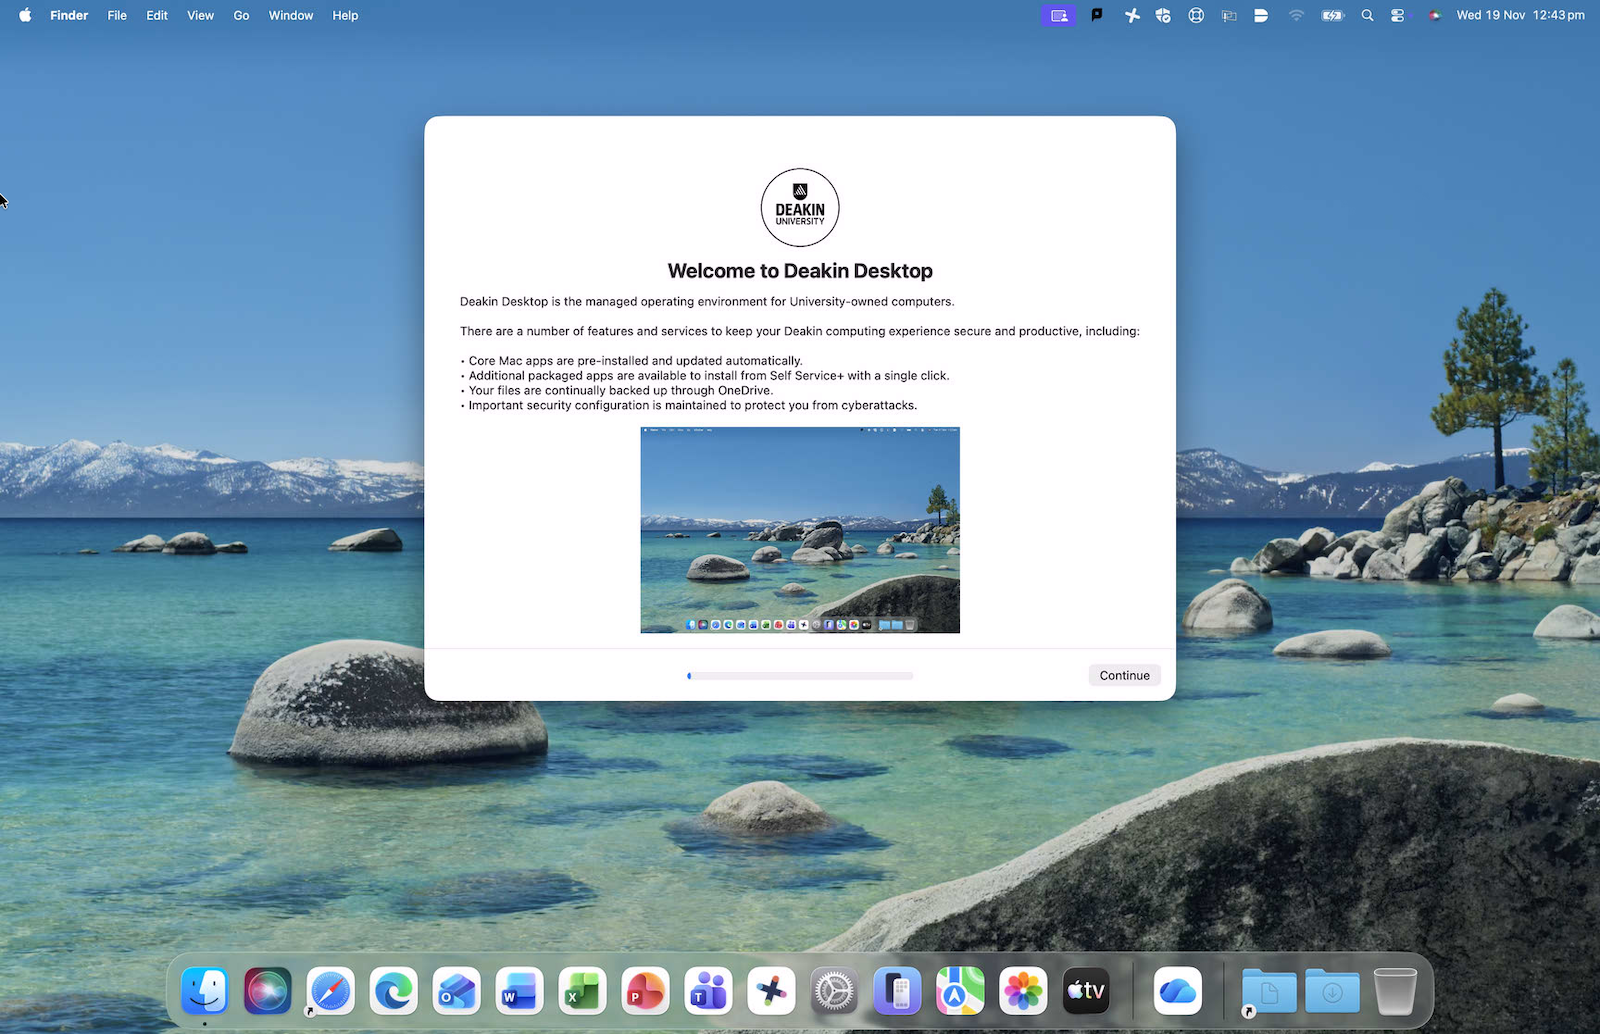Image resolution: width=1600 pixels, height=1034 pixels.
Task: Click the Spotlight search magnifier icon
Action: click(1367, 15)
